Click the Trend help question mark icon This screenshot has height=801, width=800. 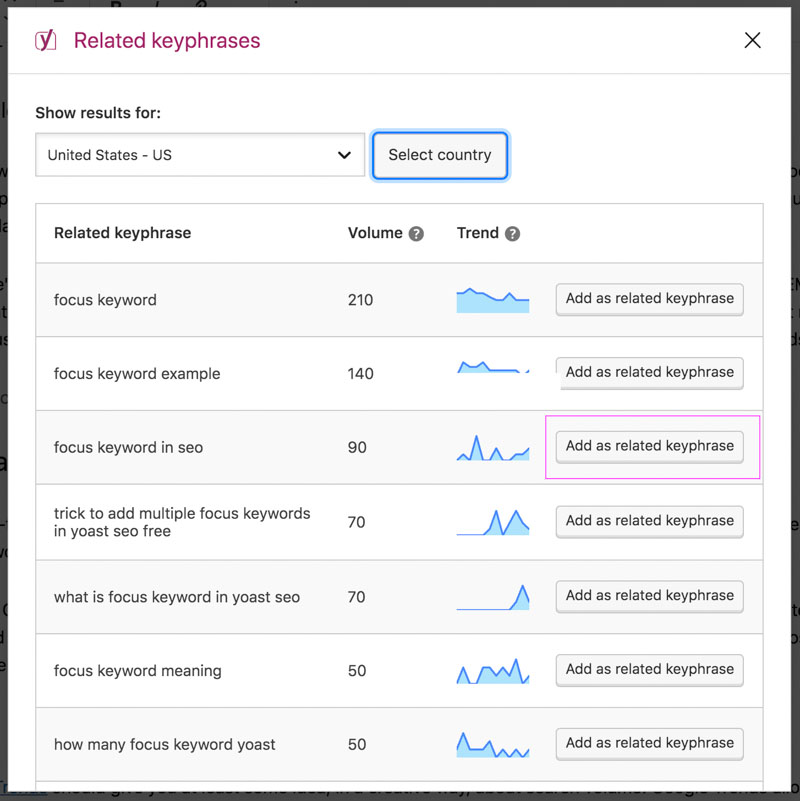coord(512,234)
